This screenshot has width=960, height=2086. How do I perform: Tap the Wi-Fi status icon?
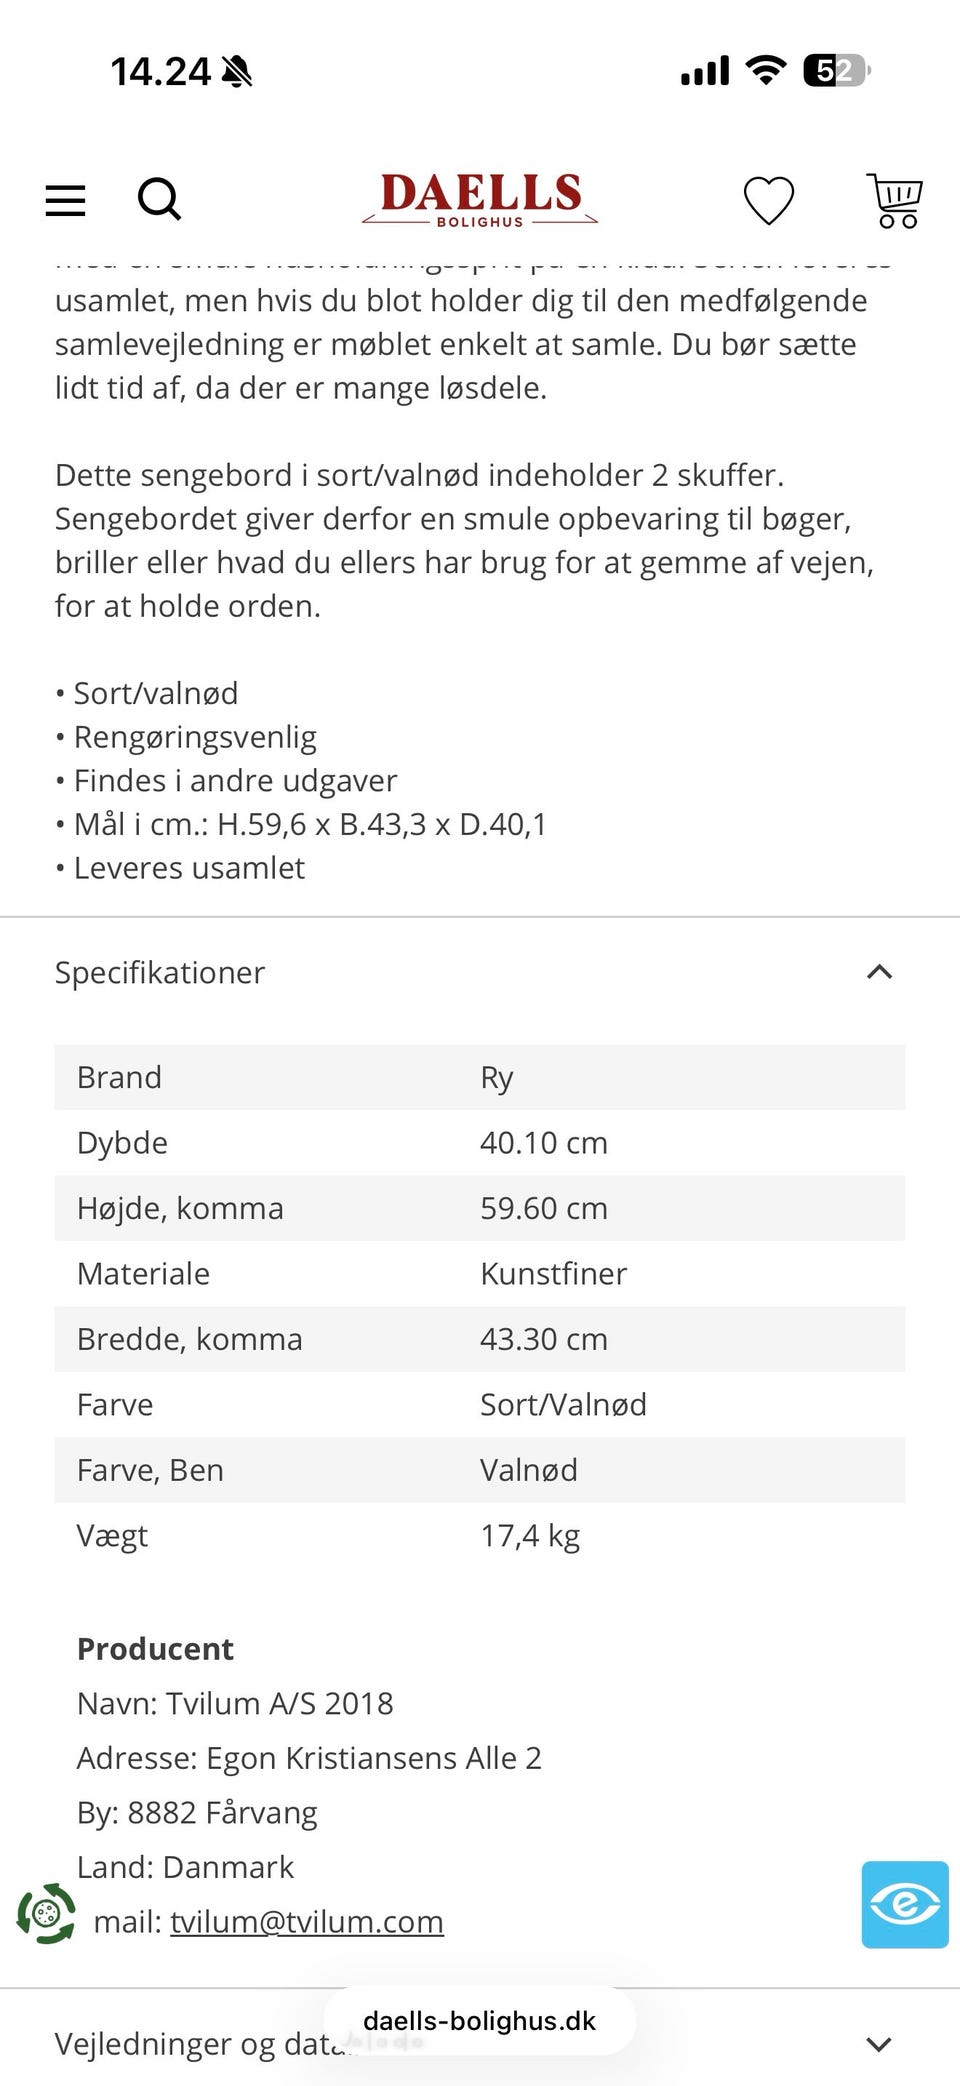(766, 71)
